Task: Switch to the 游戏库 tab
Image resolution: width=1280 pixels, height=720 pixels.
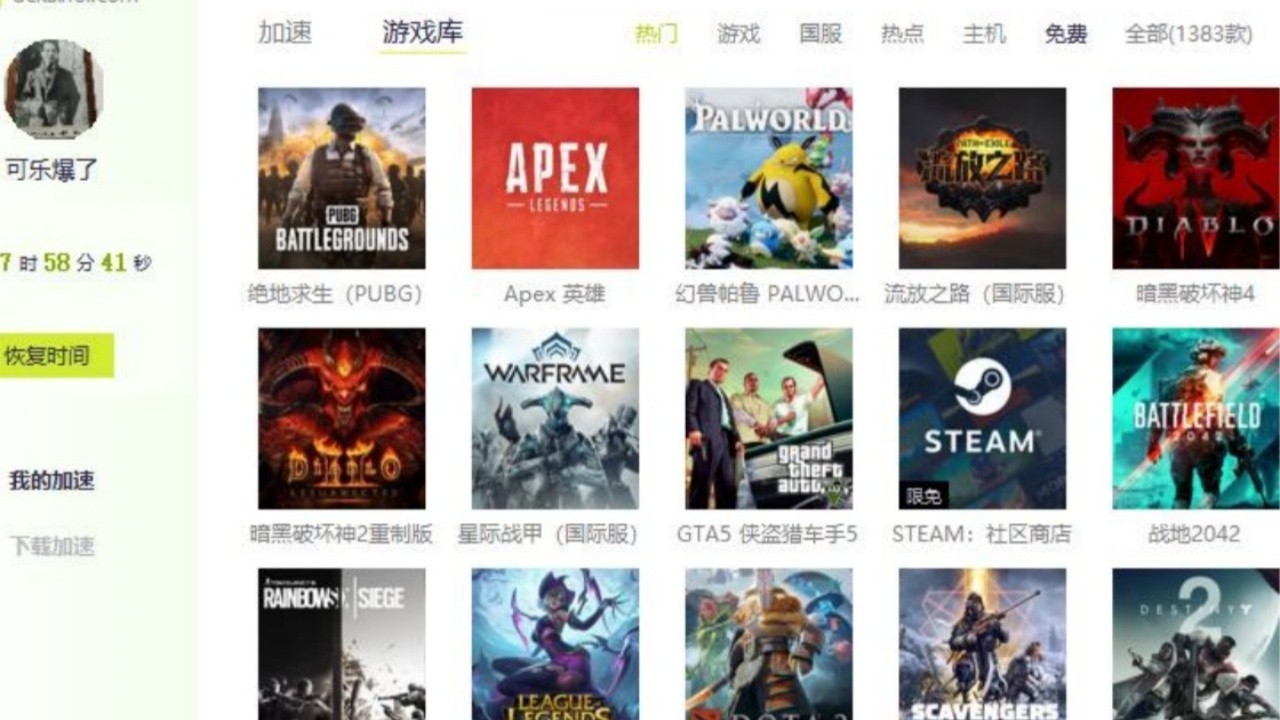Action: [x=422, y=32]
